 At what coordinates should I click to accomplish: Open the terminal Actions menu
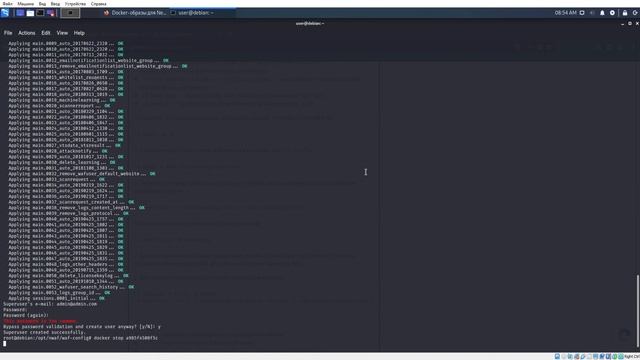point(27,33)
